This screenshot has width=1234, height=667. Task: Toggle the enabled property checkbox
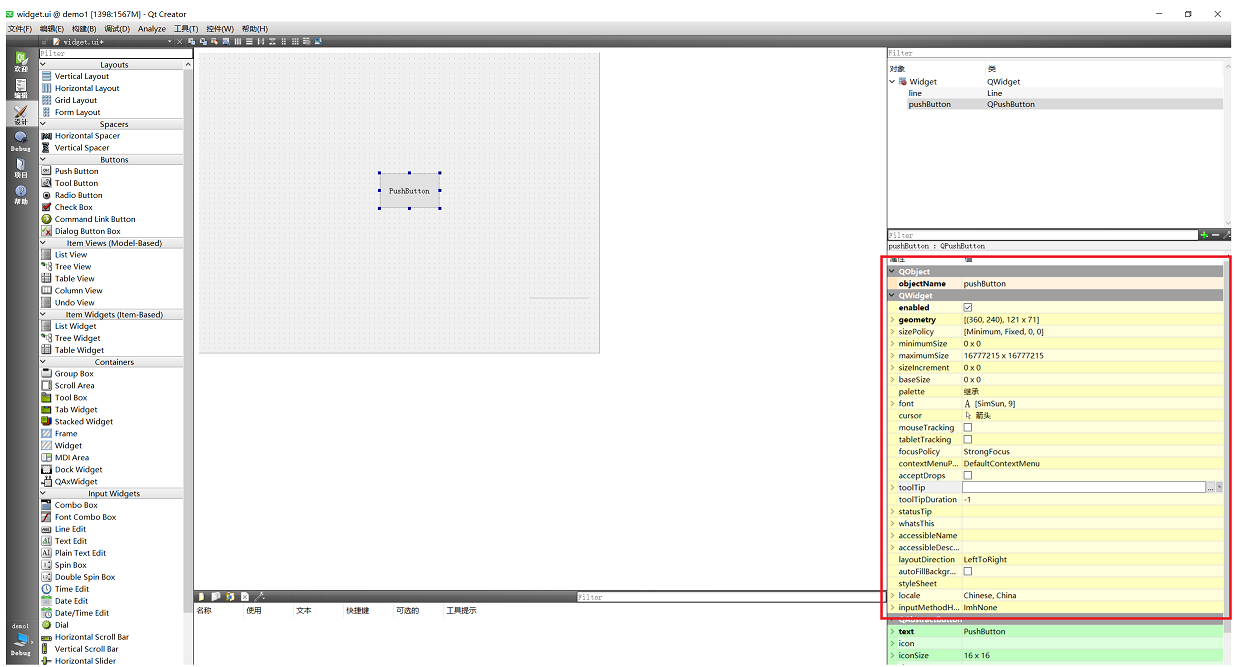[x=967, y=307]
